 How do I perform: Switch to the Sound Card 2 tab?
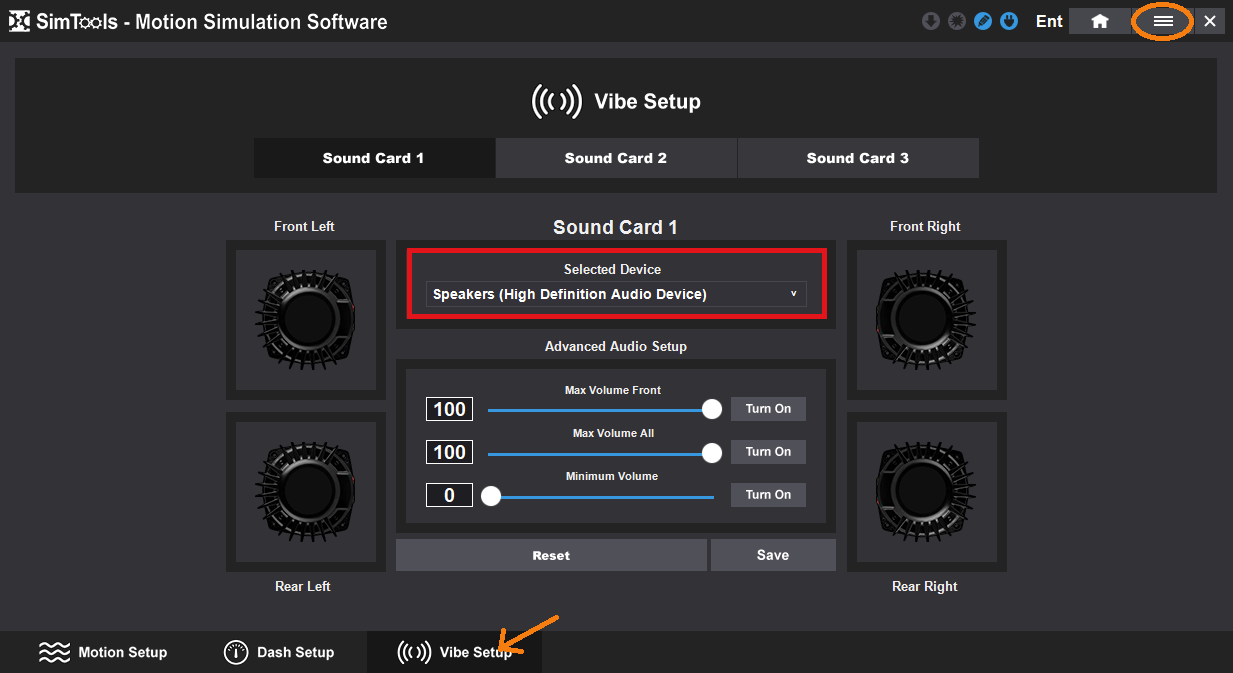(616, 158)
